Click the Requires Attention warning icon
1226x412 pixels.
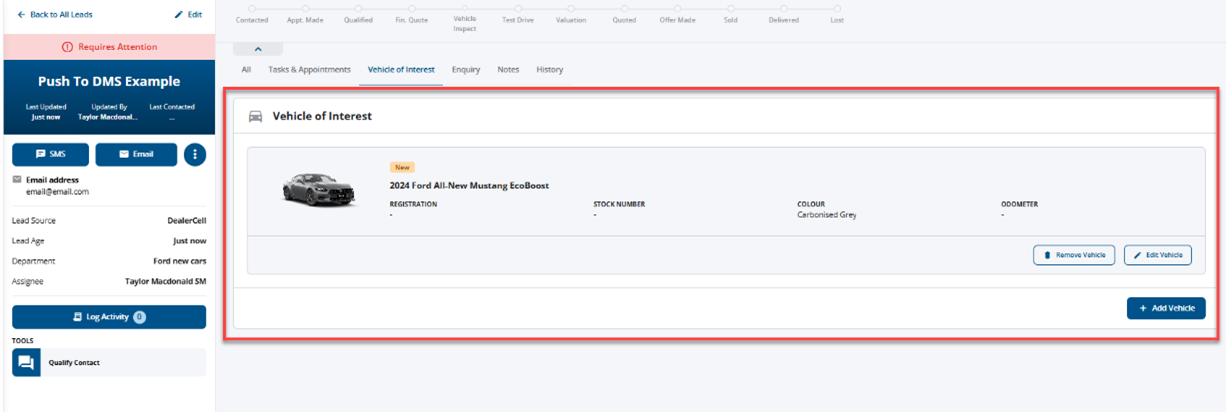click(x=67, y=47)
